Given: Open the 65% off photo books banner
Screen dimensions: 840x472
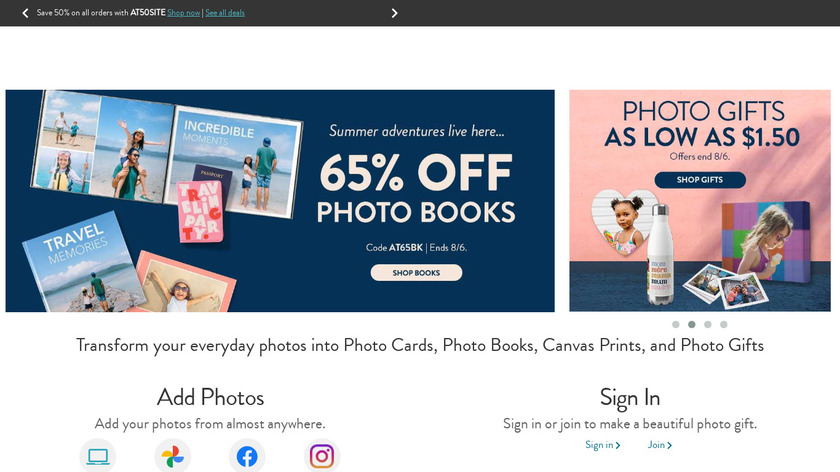Looking at the screenshot, I should point(280,201).
